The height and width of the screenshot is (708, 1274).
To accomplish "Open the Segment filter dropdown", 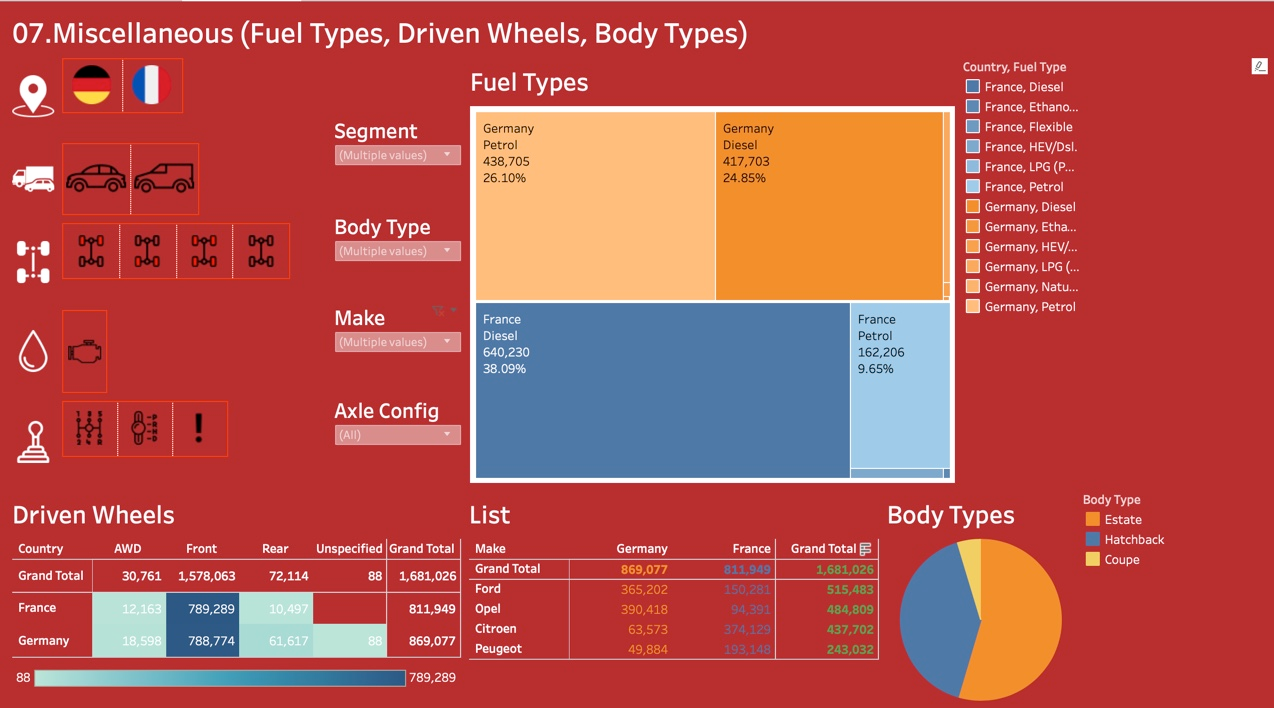I will [x=397, y=155].
